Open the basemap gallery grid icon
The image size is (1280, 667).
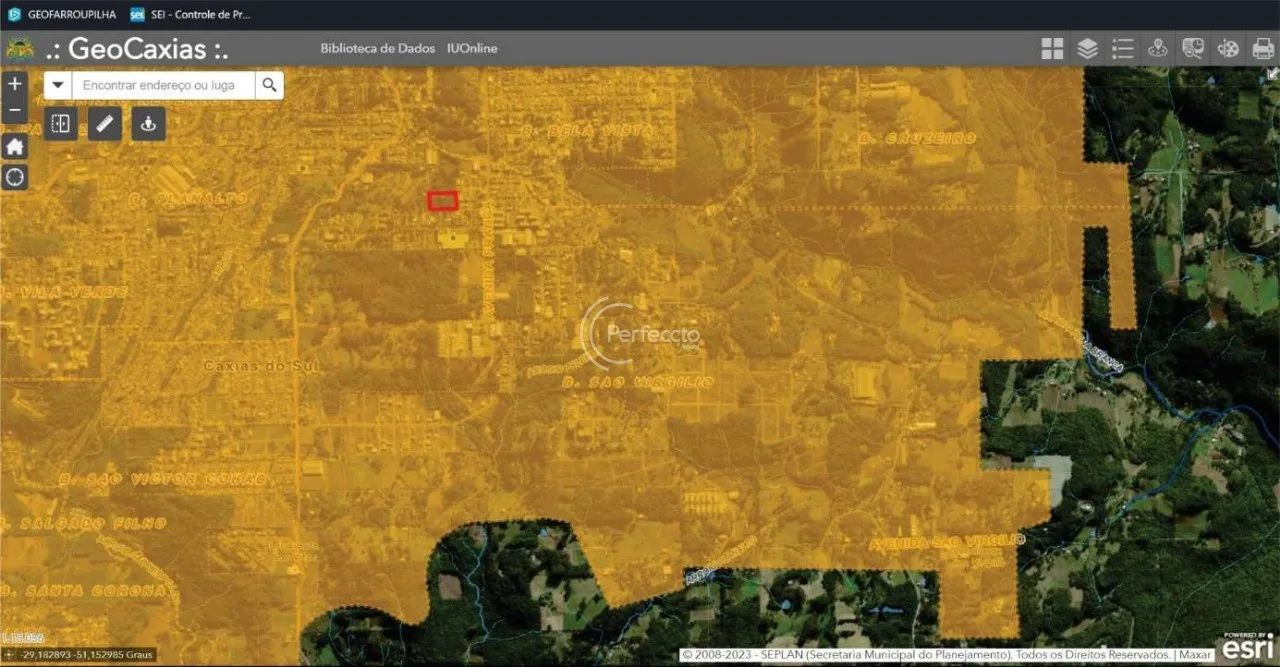(x=1052, y=49)
